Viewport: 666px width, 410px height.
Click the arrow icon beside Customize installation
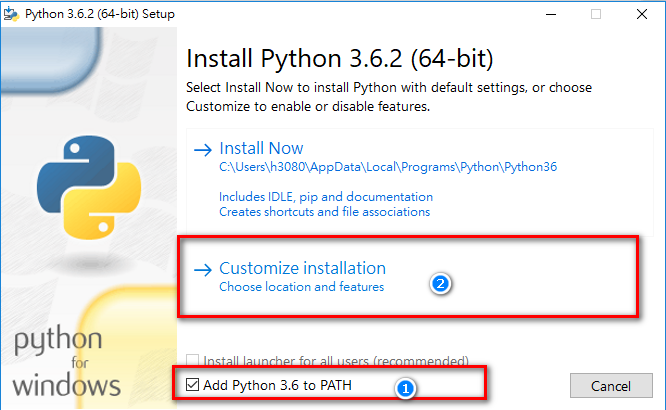point(203,269)
